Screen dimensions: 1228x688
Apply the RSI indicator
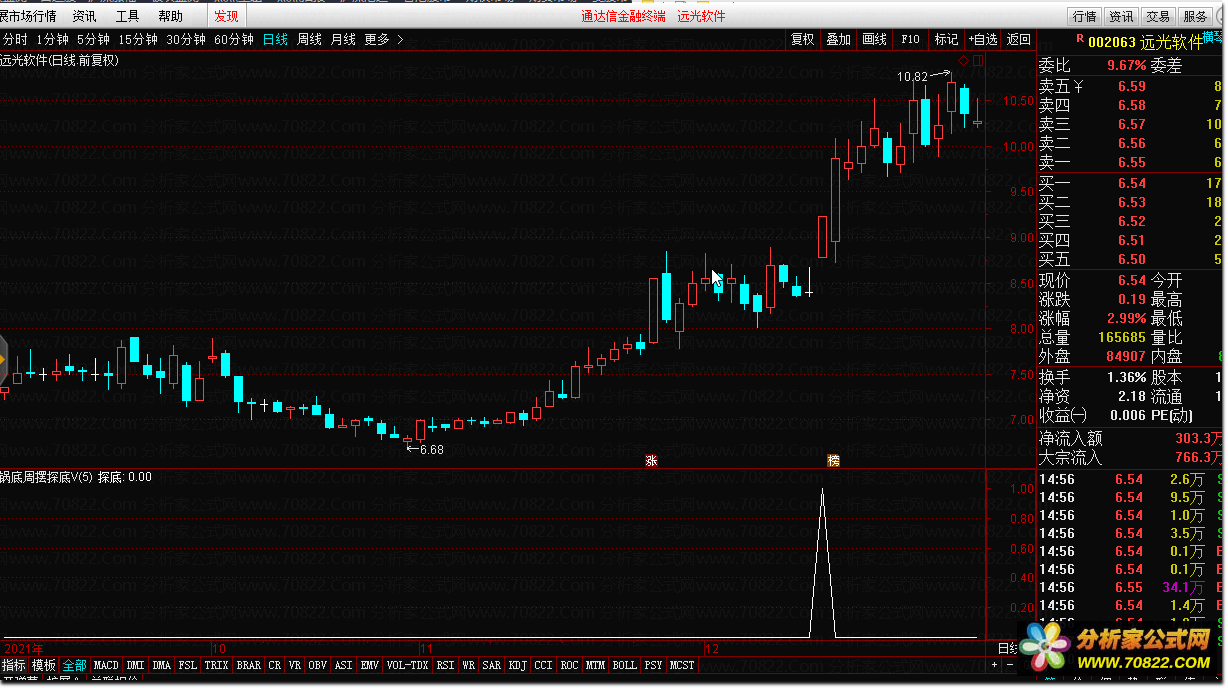point(446,665)
